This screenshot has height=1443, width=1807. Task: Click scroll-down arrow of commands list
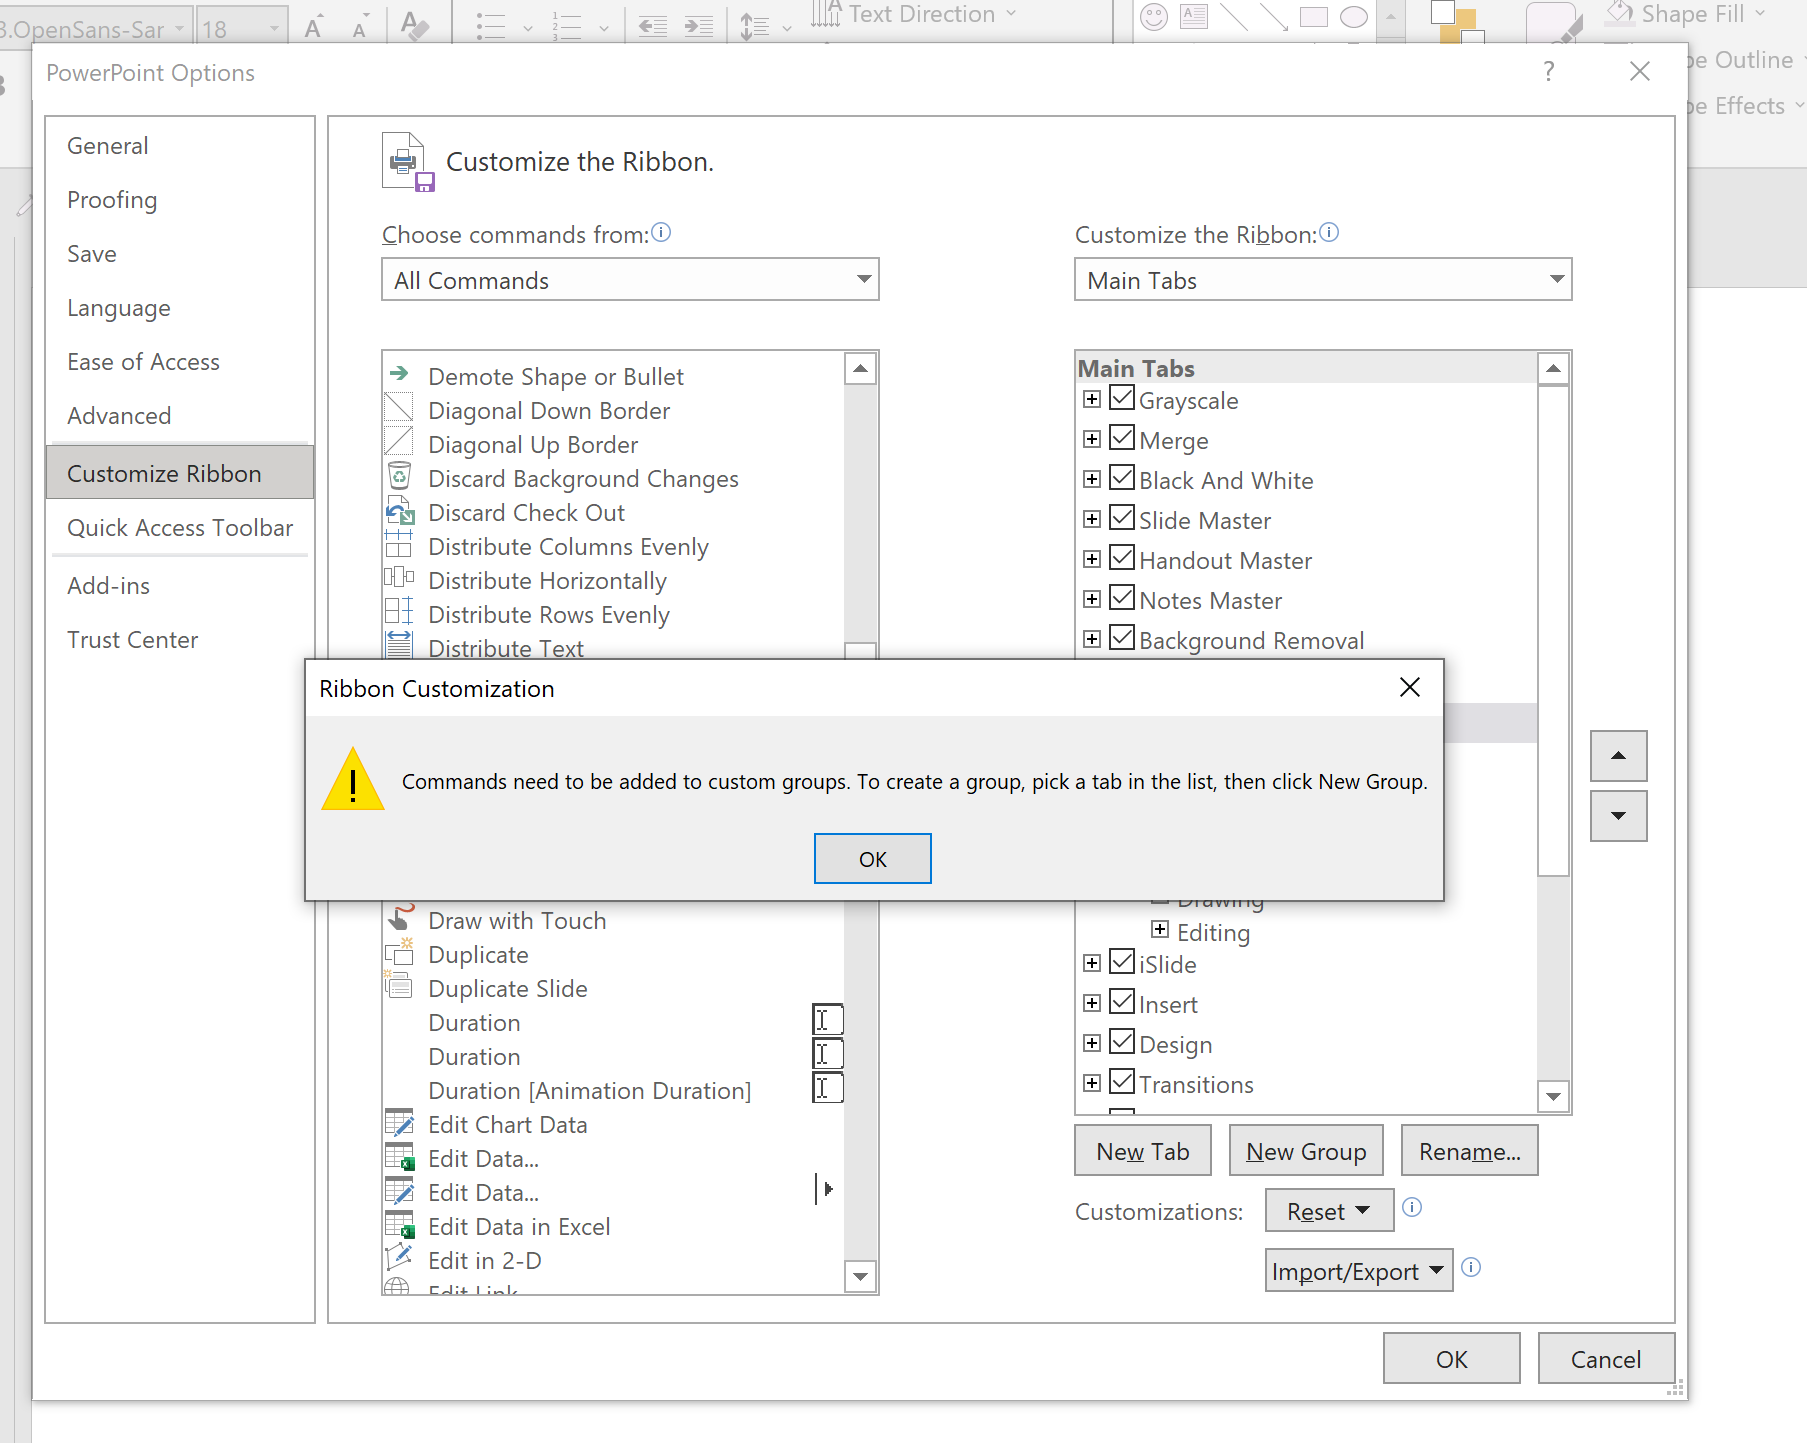pyautogui.click(x=861, y=1276)
